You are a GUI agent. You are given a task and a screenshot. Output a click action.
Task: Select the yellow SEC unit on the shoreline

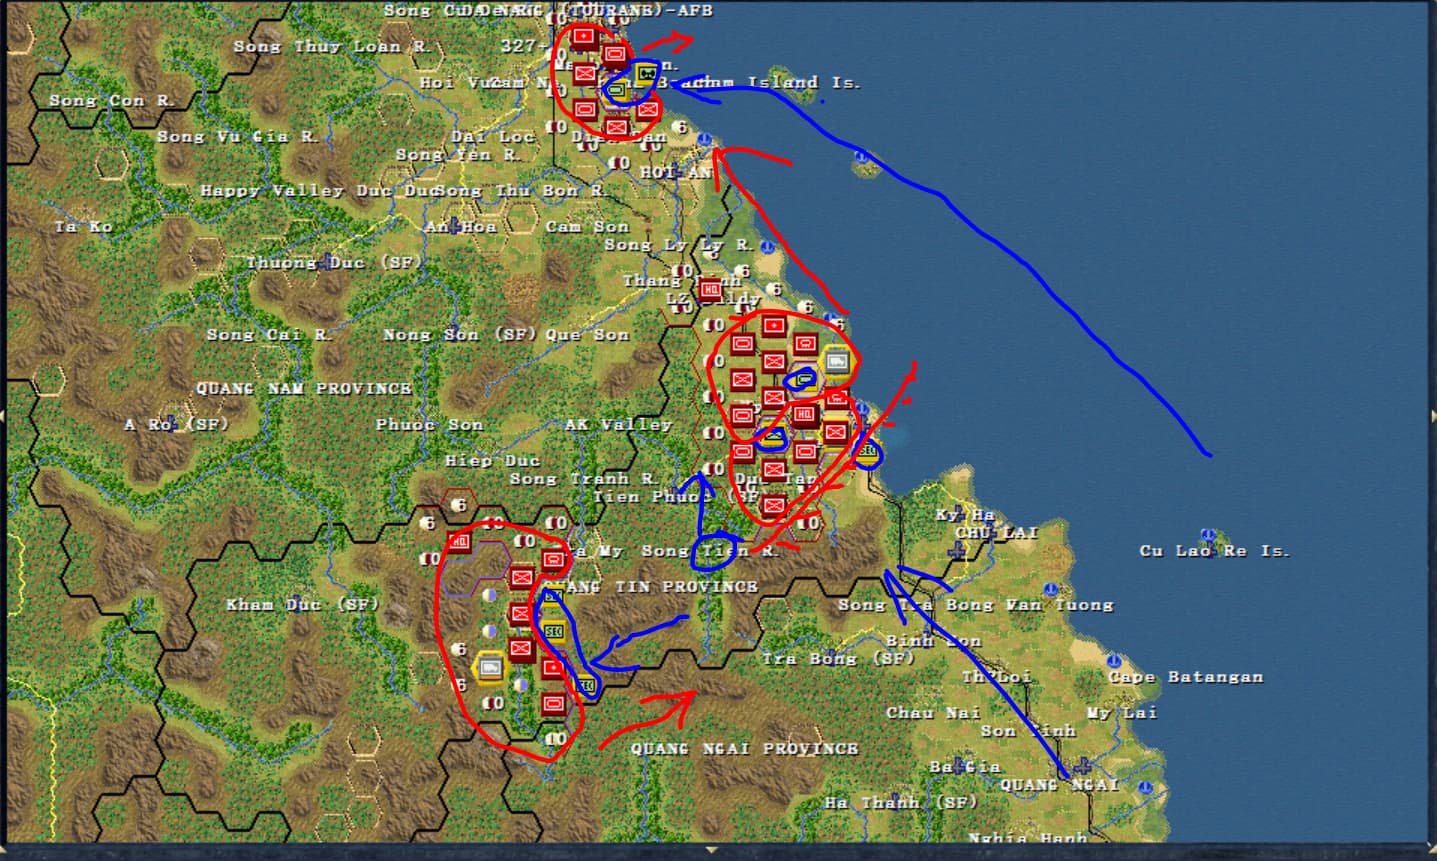(866, 453)
